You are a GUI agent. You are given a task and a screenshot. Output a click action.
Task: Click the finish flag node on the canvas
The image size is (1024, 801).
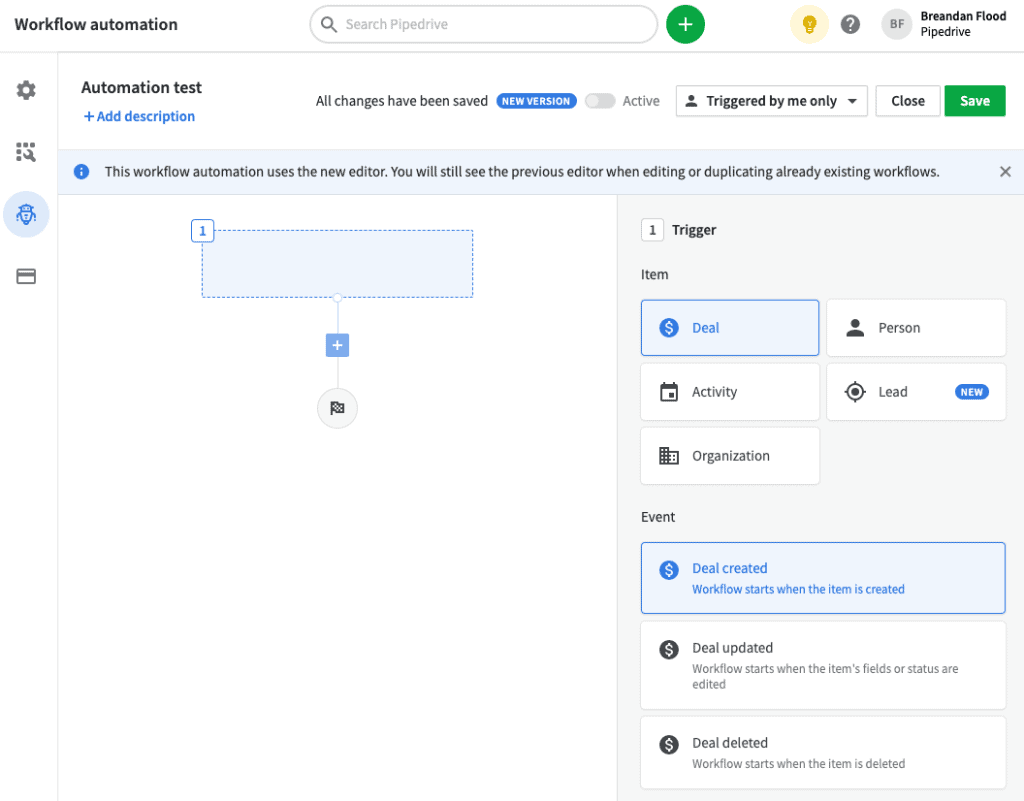(337, 408)
